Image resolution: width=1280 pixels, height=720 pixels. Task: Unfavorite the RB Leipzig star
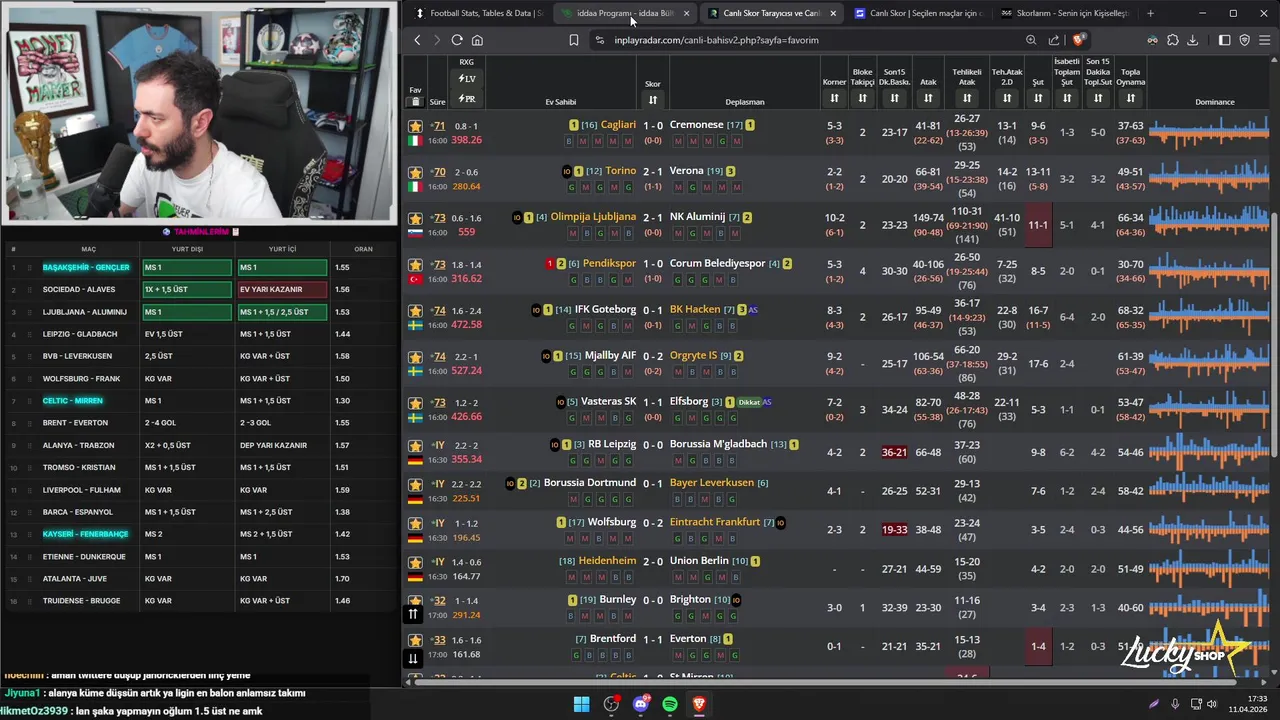point(415,445)
